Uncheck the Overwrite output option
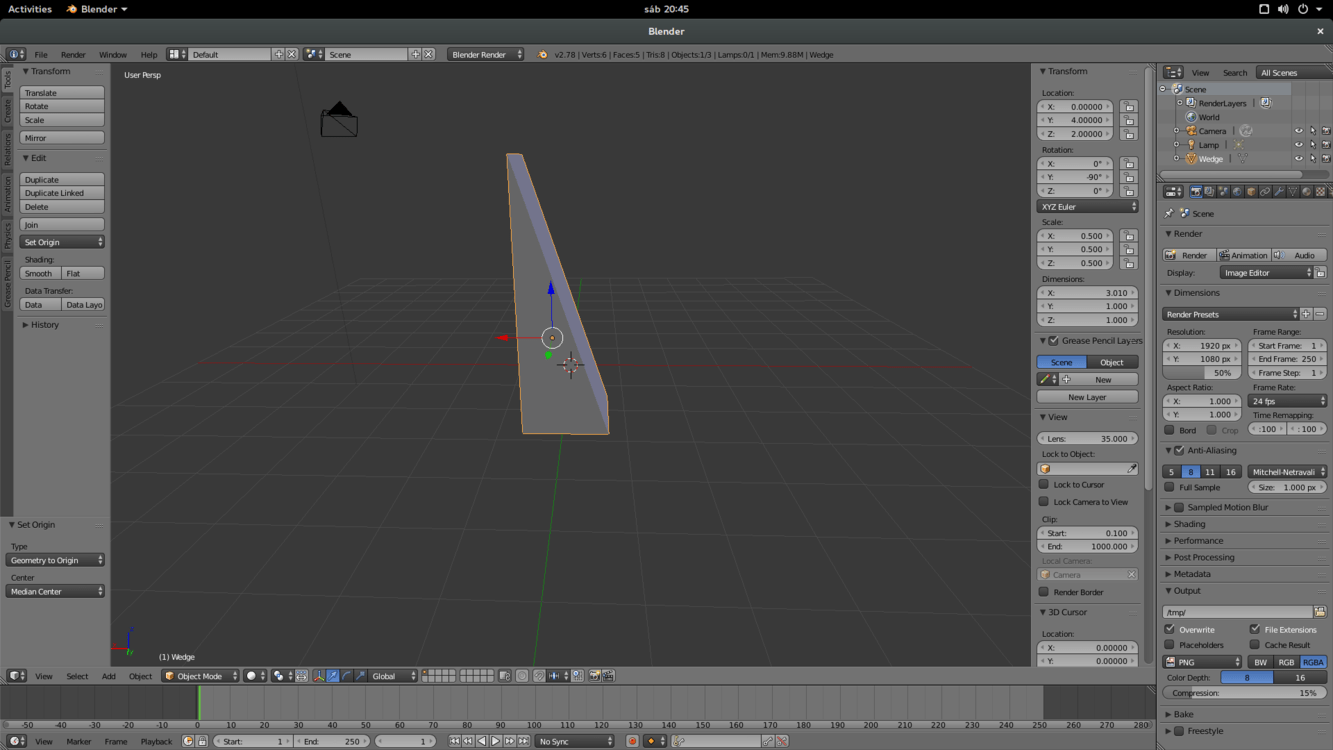The image size is (1333, 750). (1170, 630)
